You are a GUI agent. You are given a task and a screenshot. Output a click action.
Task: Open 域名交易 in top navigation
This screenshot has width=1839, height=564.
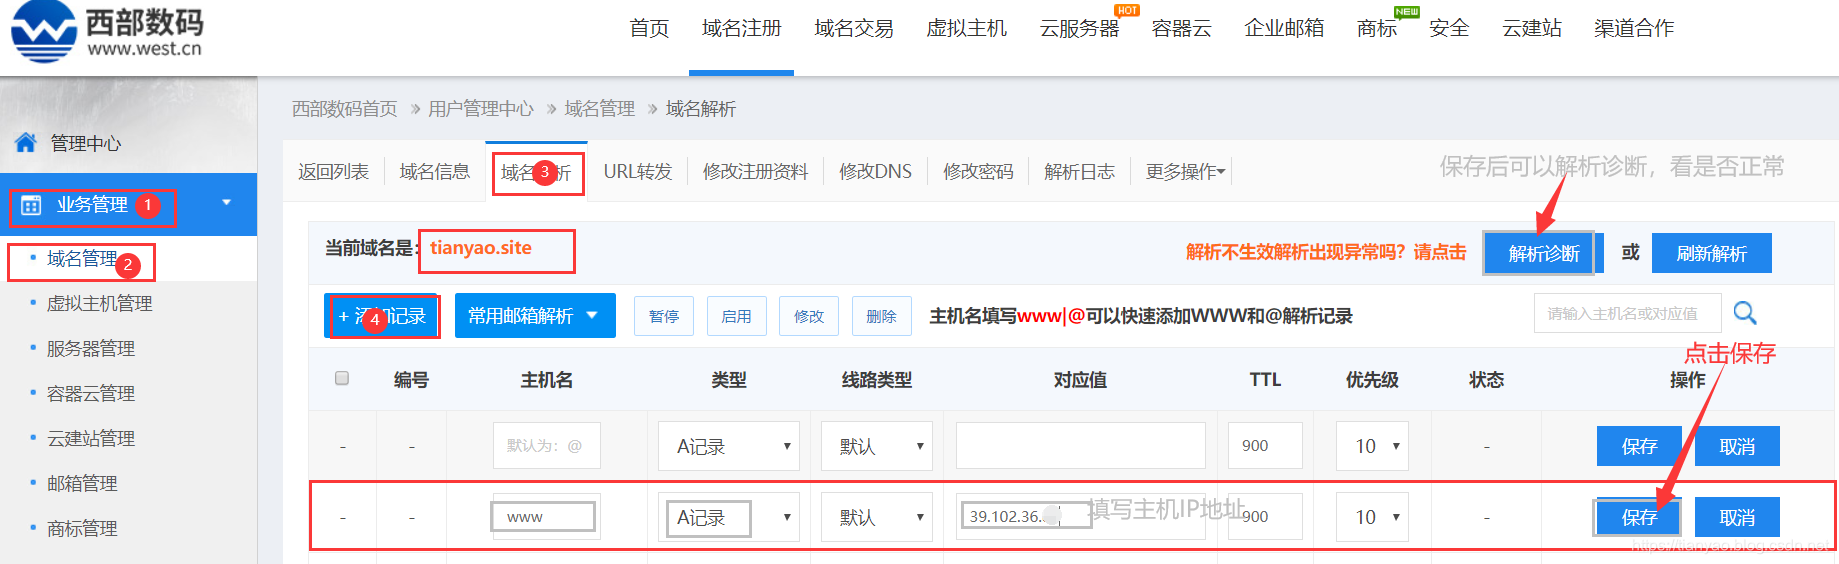click(x=854, y=28)
